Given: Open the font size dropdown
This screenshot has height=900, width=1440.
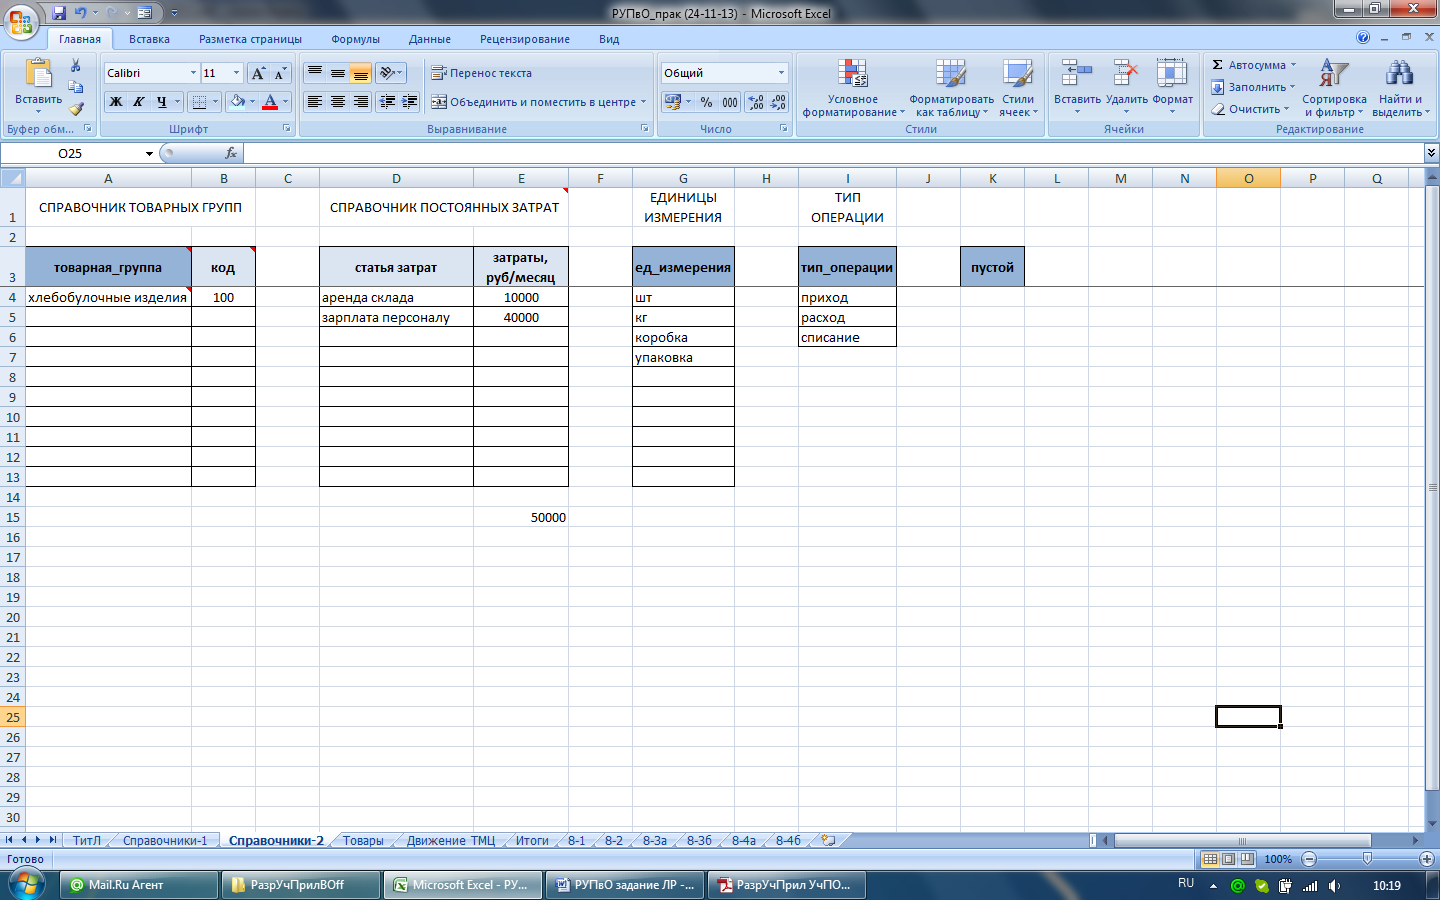Looking at the screenshot, I should 236,73.
